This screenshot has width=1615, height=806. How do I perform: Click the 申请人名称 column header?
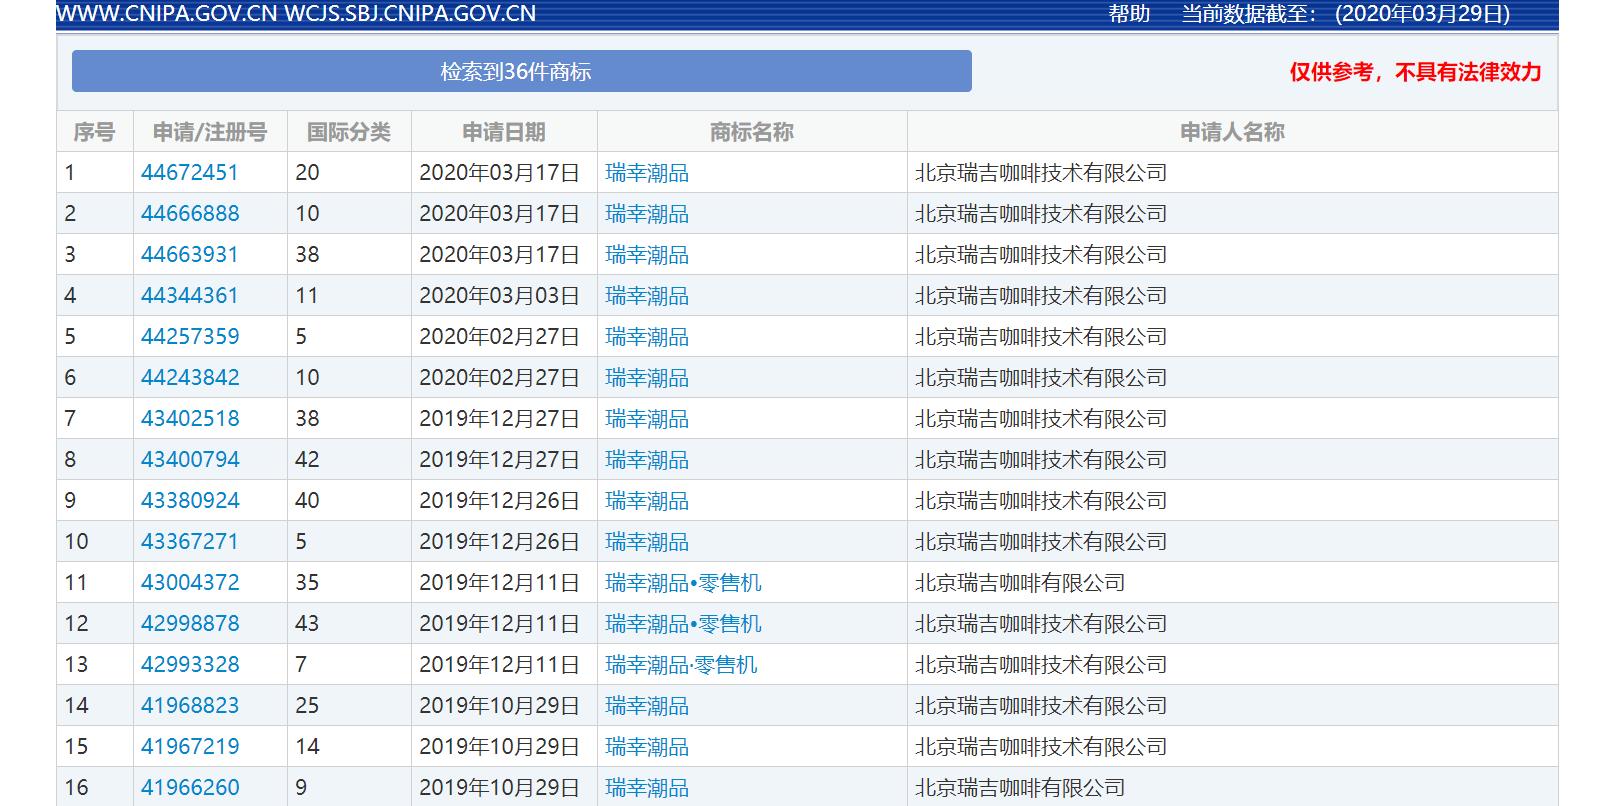pos(1232,132)
